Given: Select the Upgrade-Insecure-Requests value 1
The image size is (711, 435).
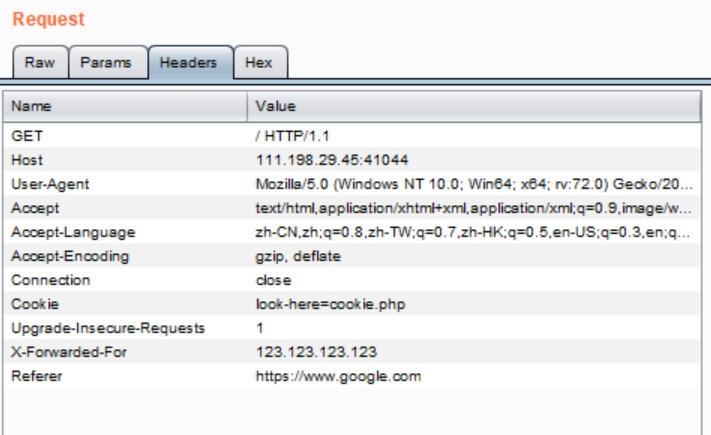Looking at the screenshot, I should (x=474, y=328).
